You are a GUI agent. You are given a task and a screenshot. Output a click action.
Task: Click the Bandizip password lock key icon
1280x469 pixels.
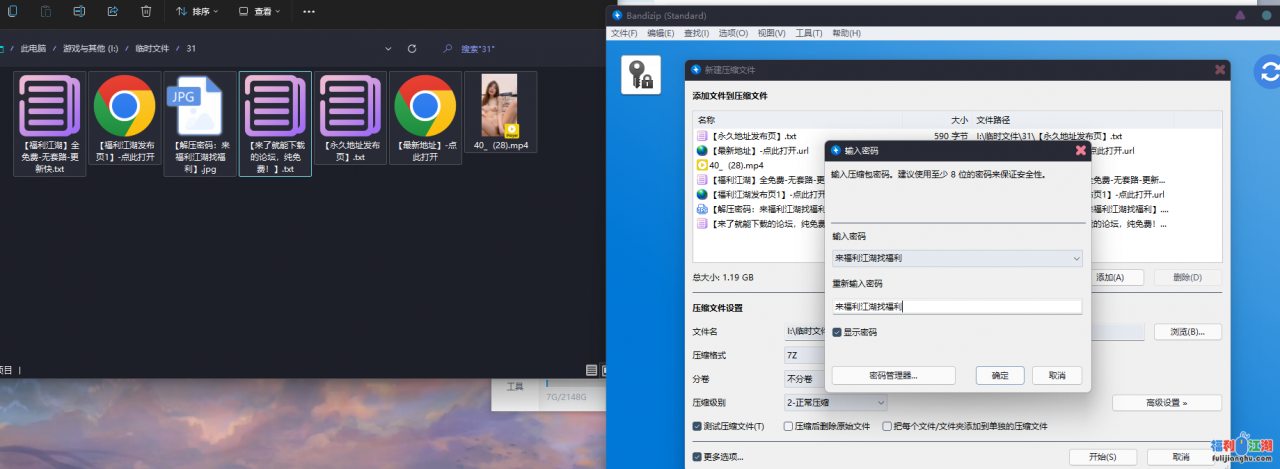[x=640, y=75]
